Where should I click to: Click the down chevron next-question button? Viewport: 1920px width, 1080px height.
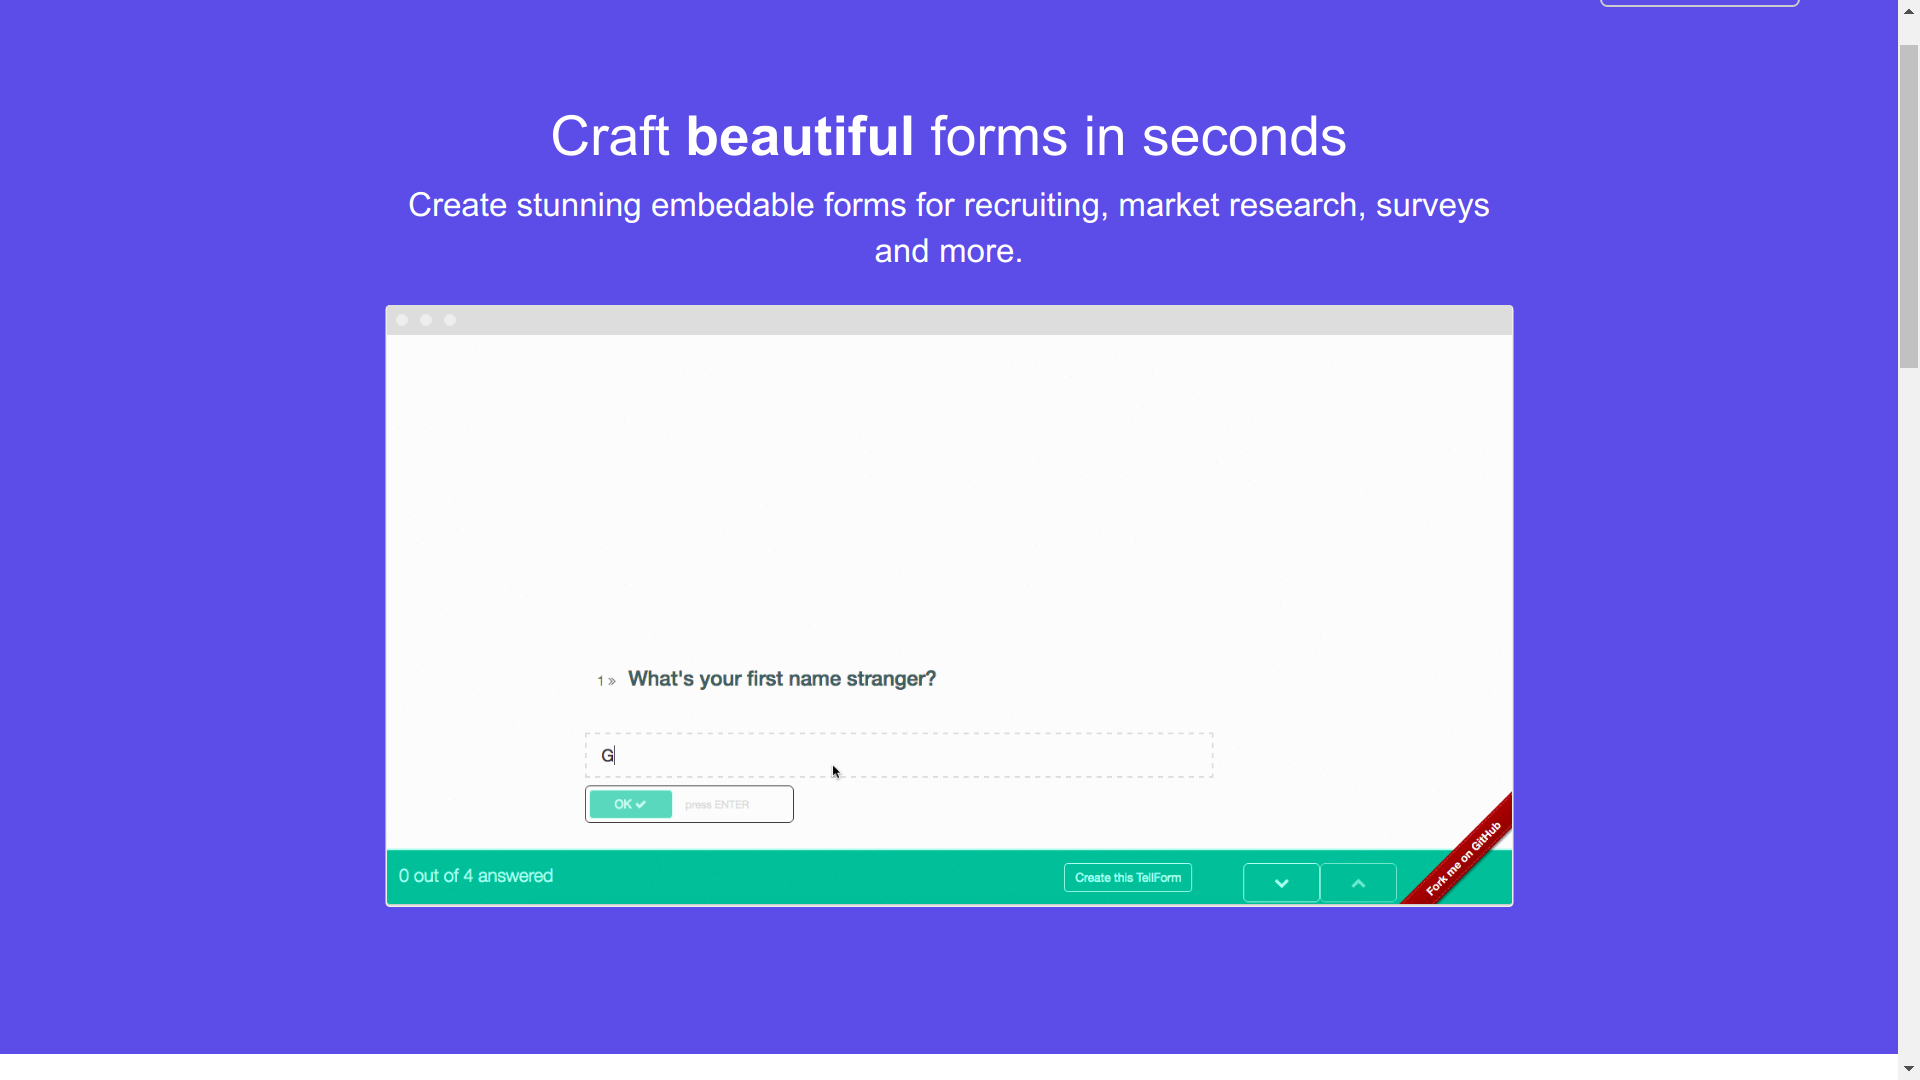click(x=1281, y=883)
